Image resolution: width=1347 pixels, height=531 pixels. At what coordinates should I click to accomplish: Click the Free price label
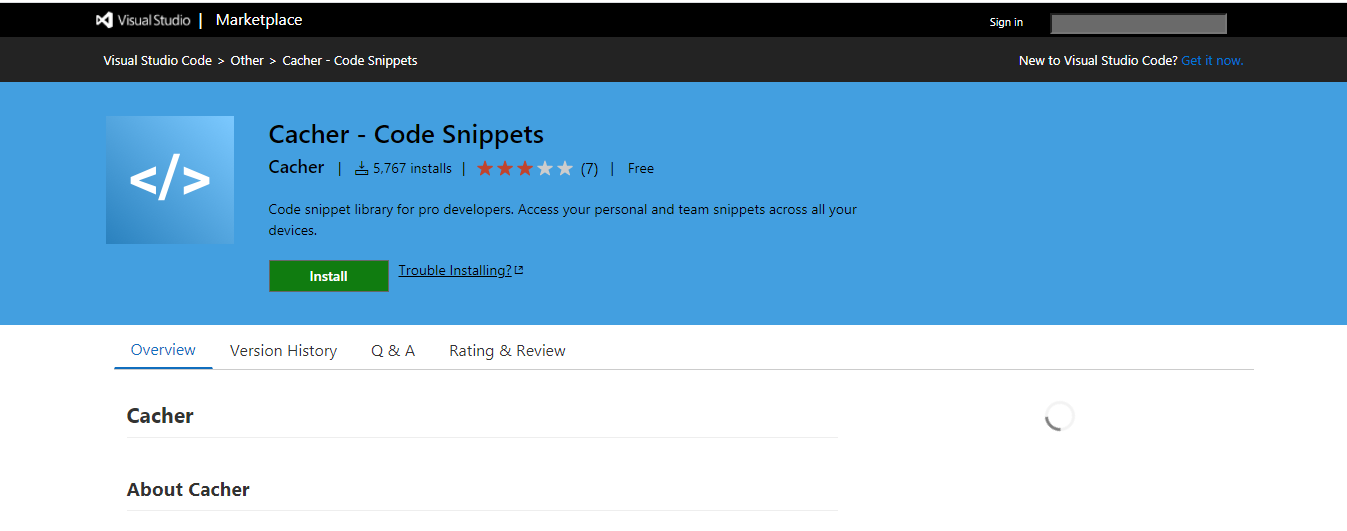click(641, 168)
